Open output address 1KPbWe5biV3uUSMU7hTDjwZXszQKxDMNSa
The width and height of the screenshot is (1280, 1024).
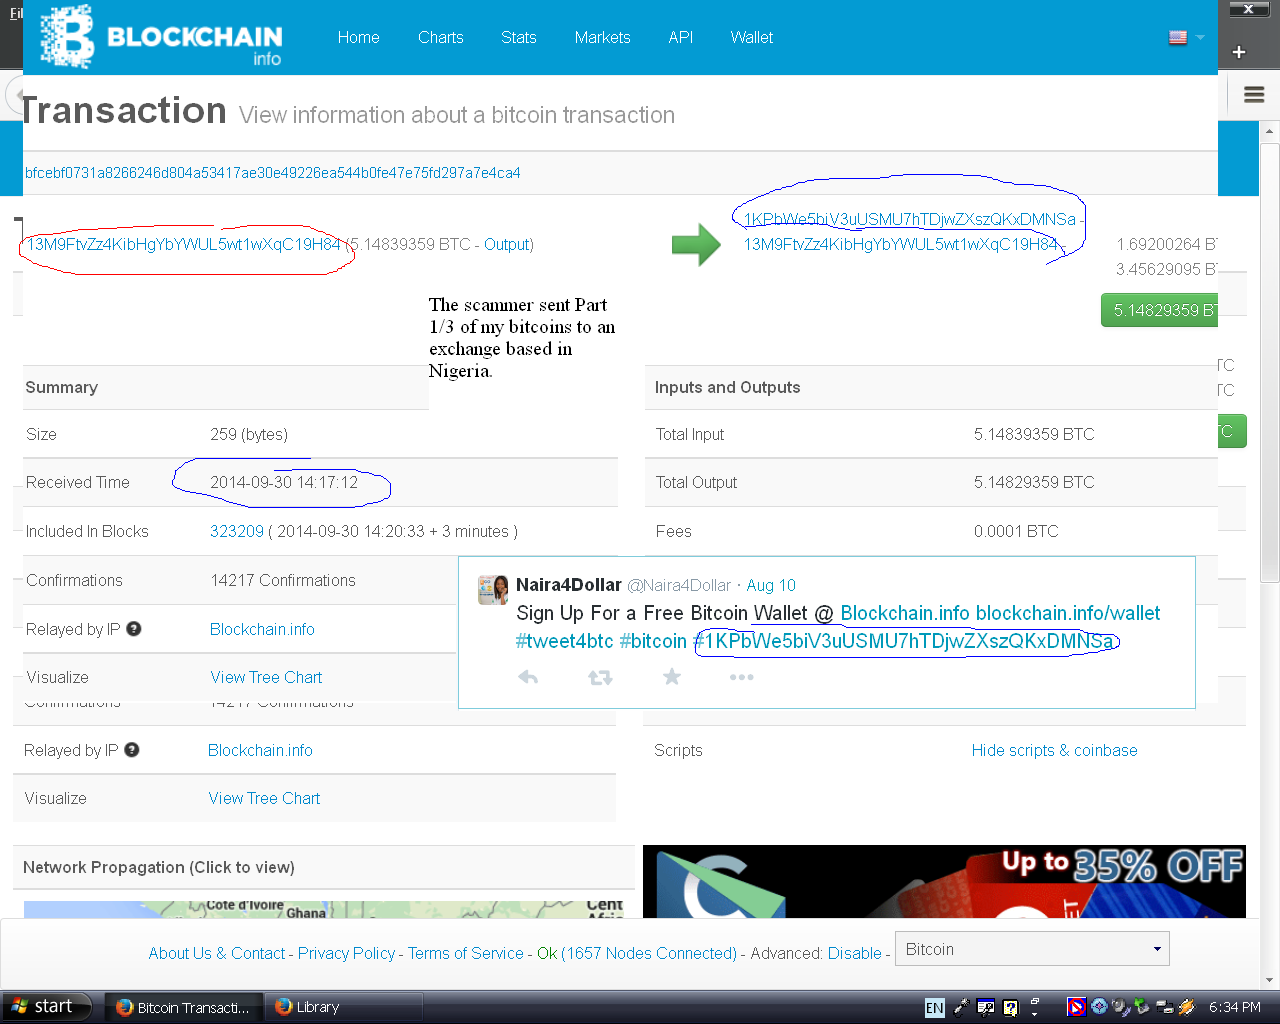(910, 219)
